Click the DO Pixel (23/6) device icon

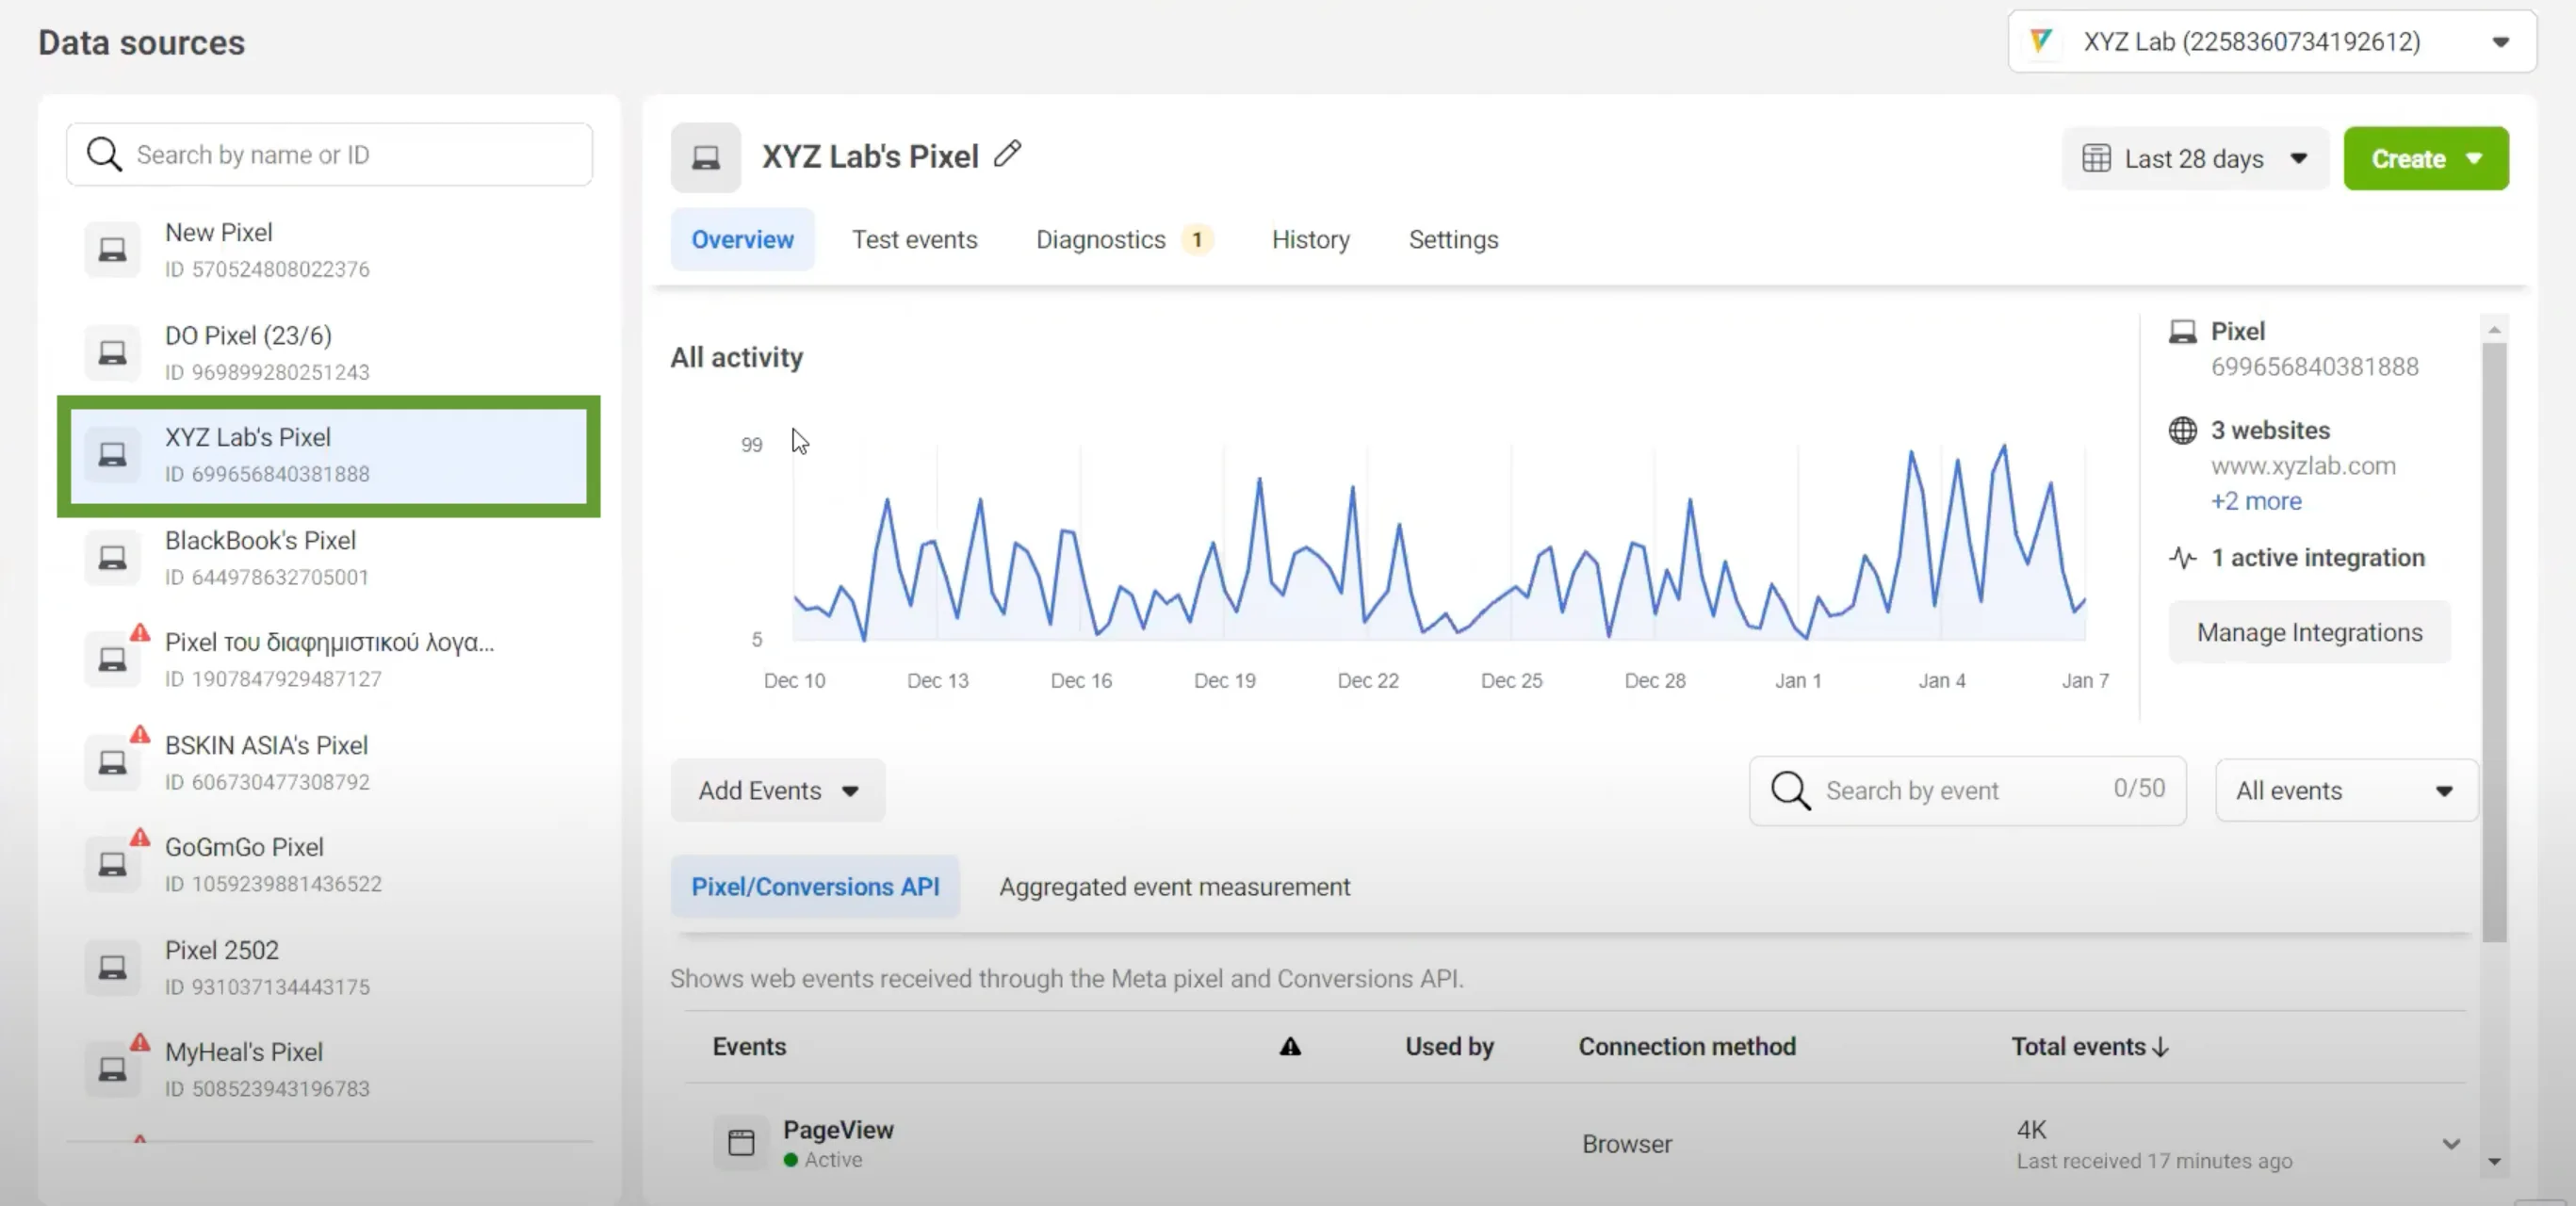coord(112,353)
